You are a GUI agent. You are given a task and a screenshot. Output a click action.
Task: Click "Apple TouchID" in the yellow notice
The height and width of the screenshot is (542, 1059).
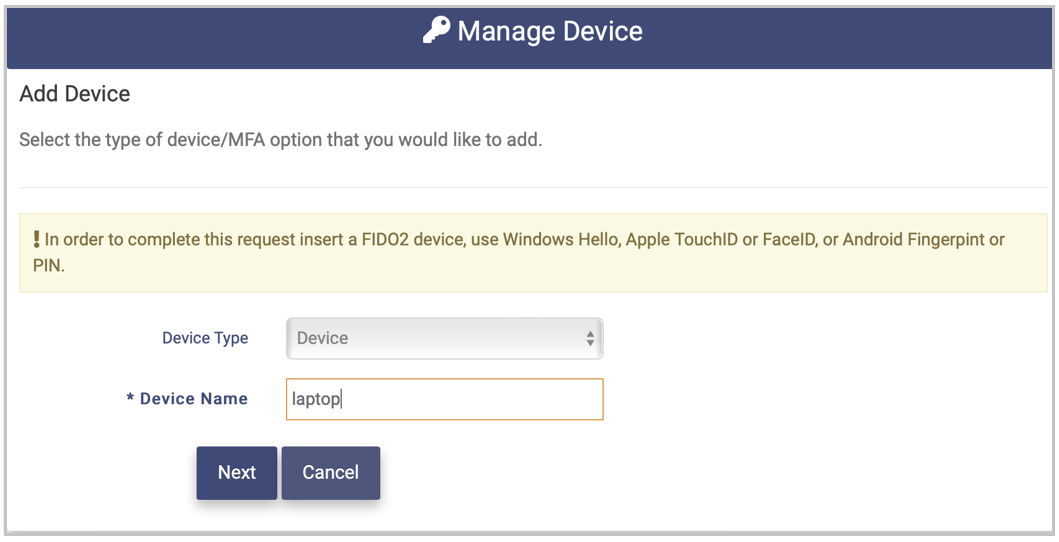click(x=681, y=240)
